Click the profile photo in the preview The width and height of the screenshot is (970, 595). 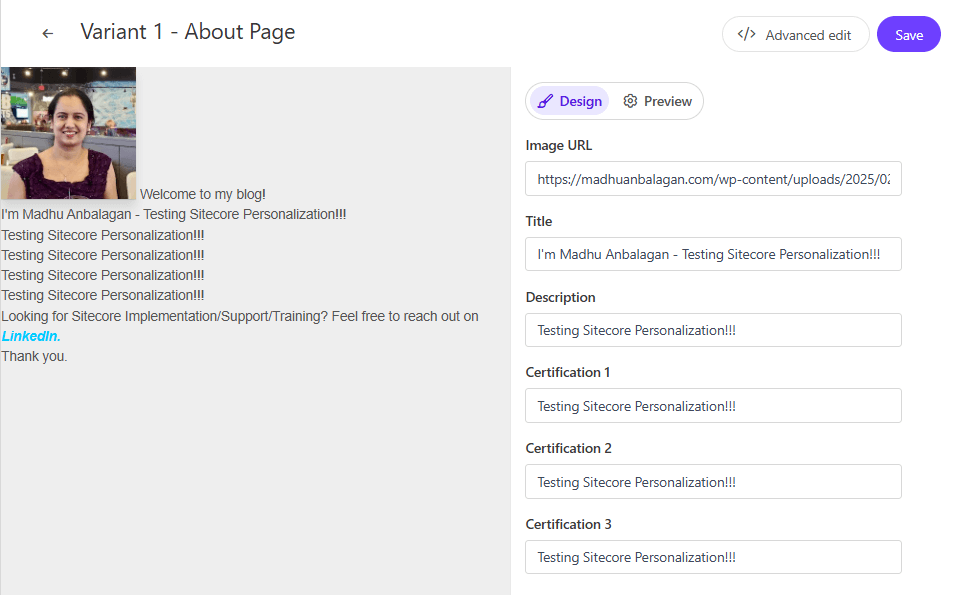click(68, 133)
